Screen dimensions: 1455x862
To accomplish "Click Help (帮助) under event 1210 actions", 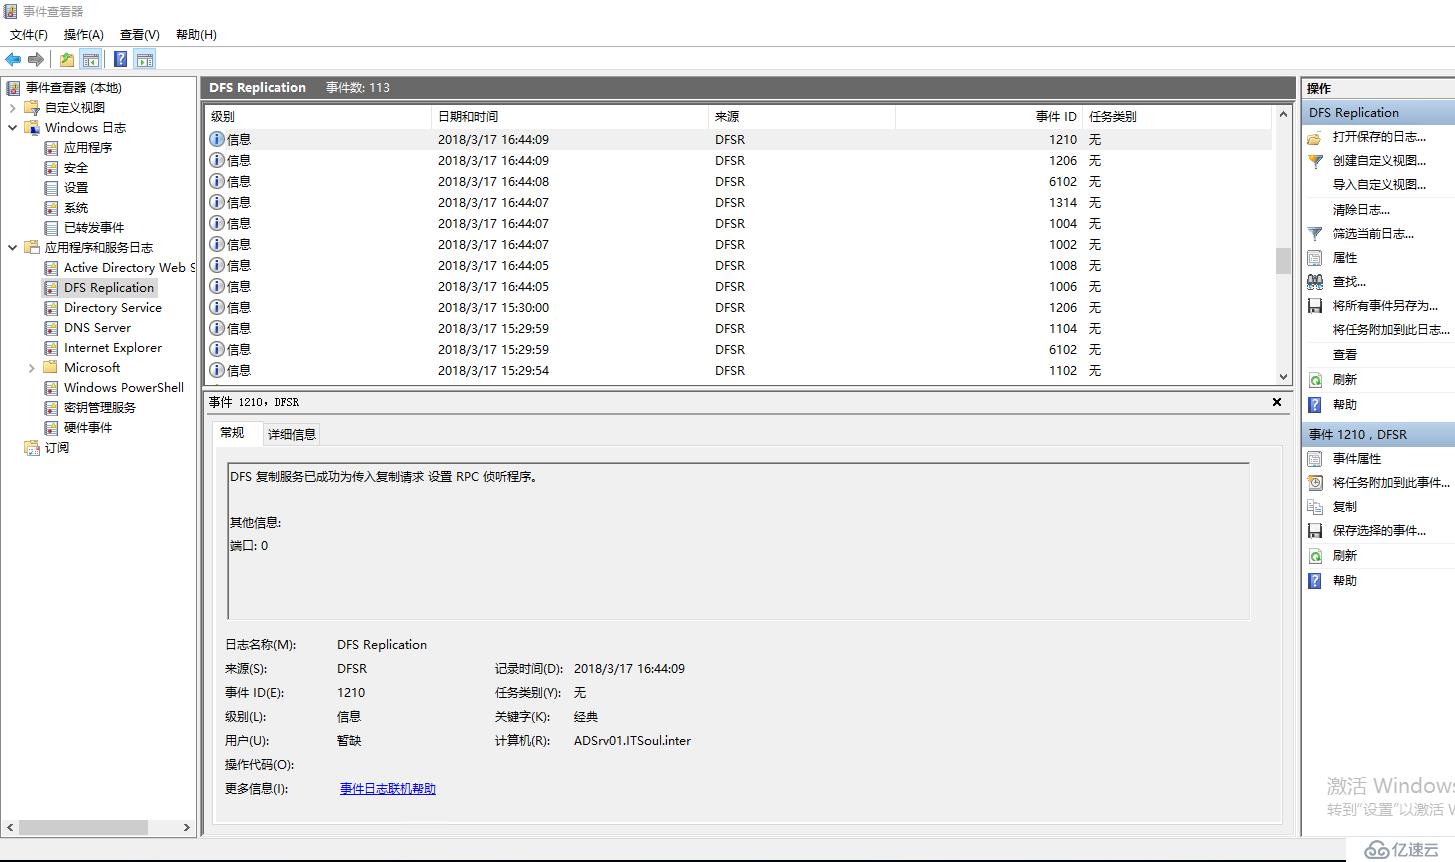I will click(1345, 581).
